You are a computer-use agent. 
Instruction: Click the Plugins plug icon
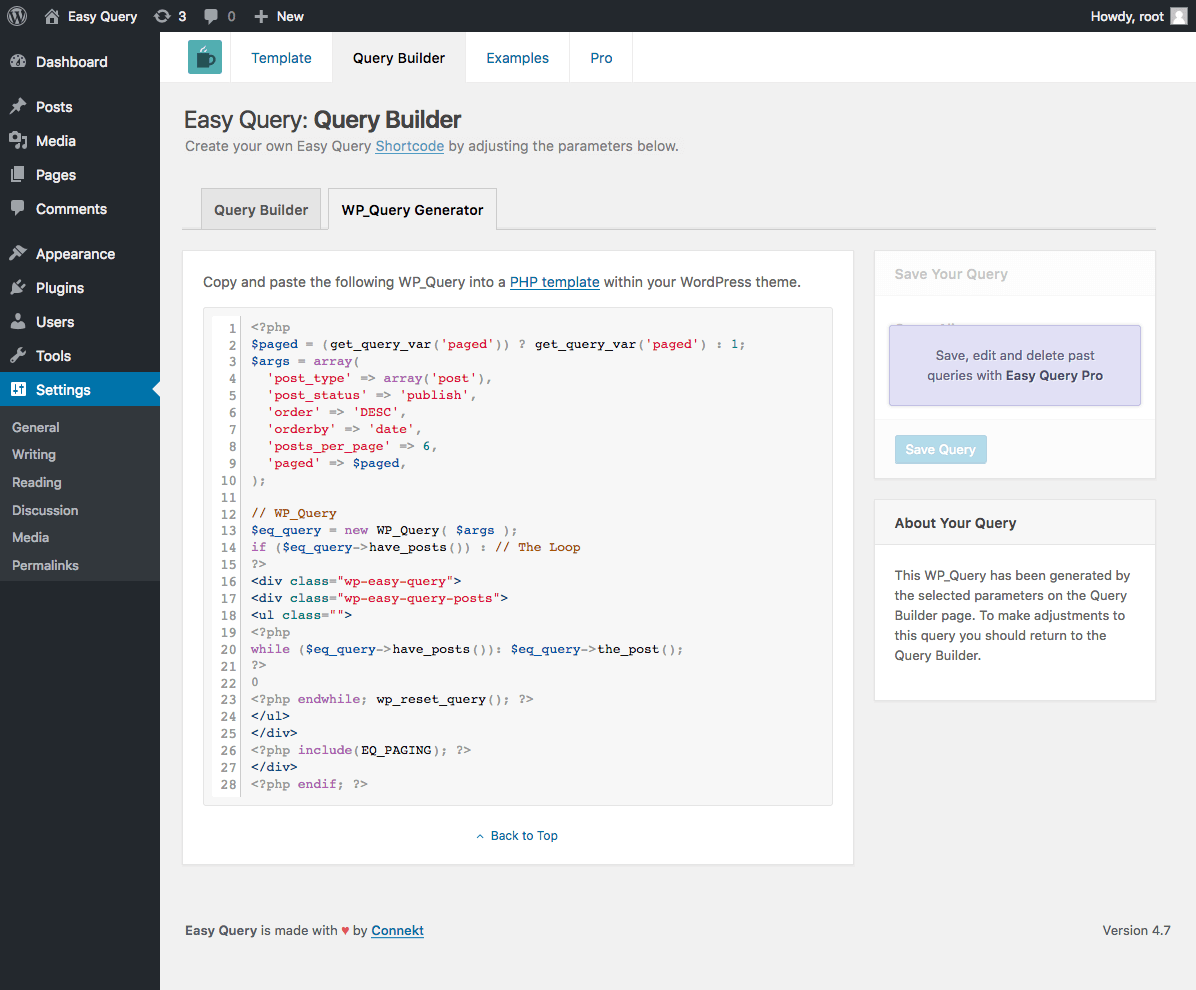(x=18, y=288)
